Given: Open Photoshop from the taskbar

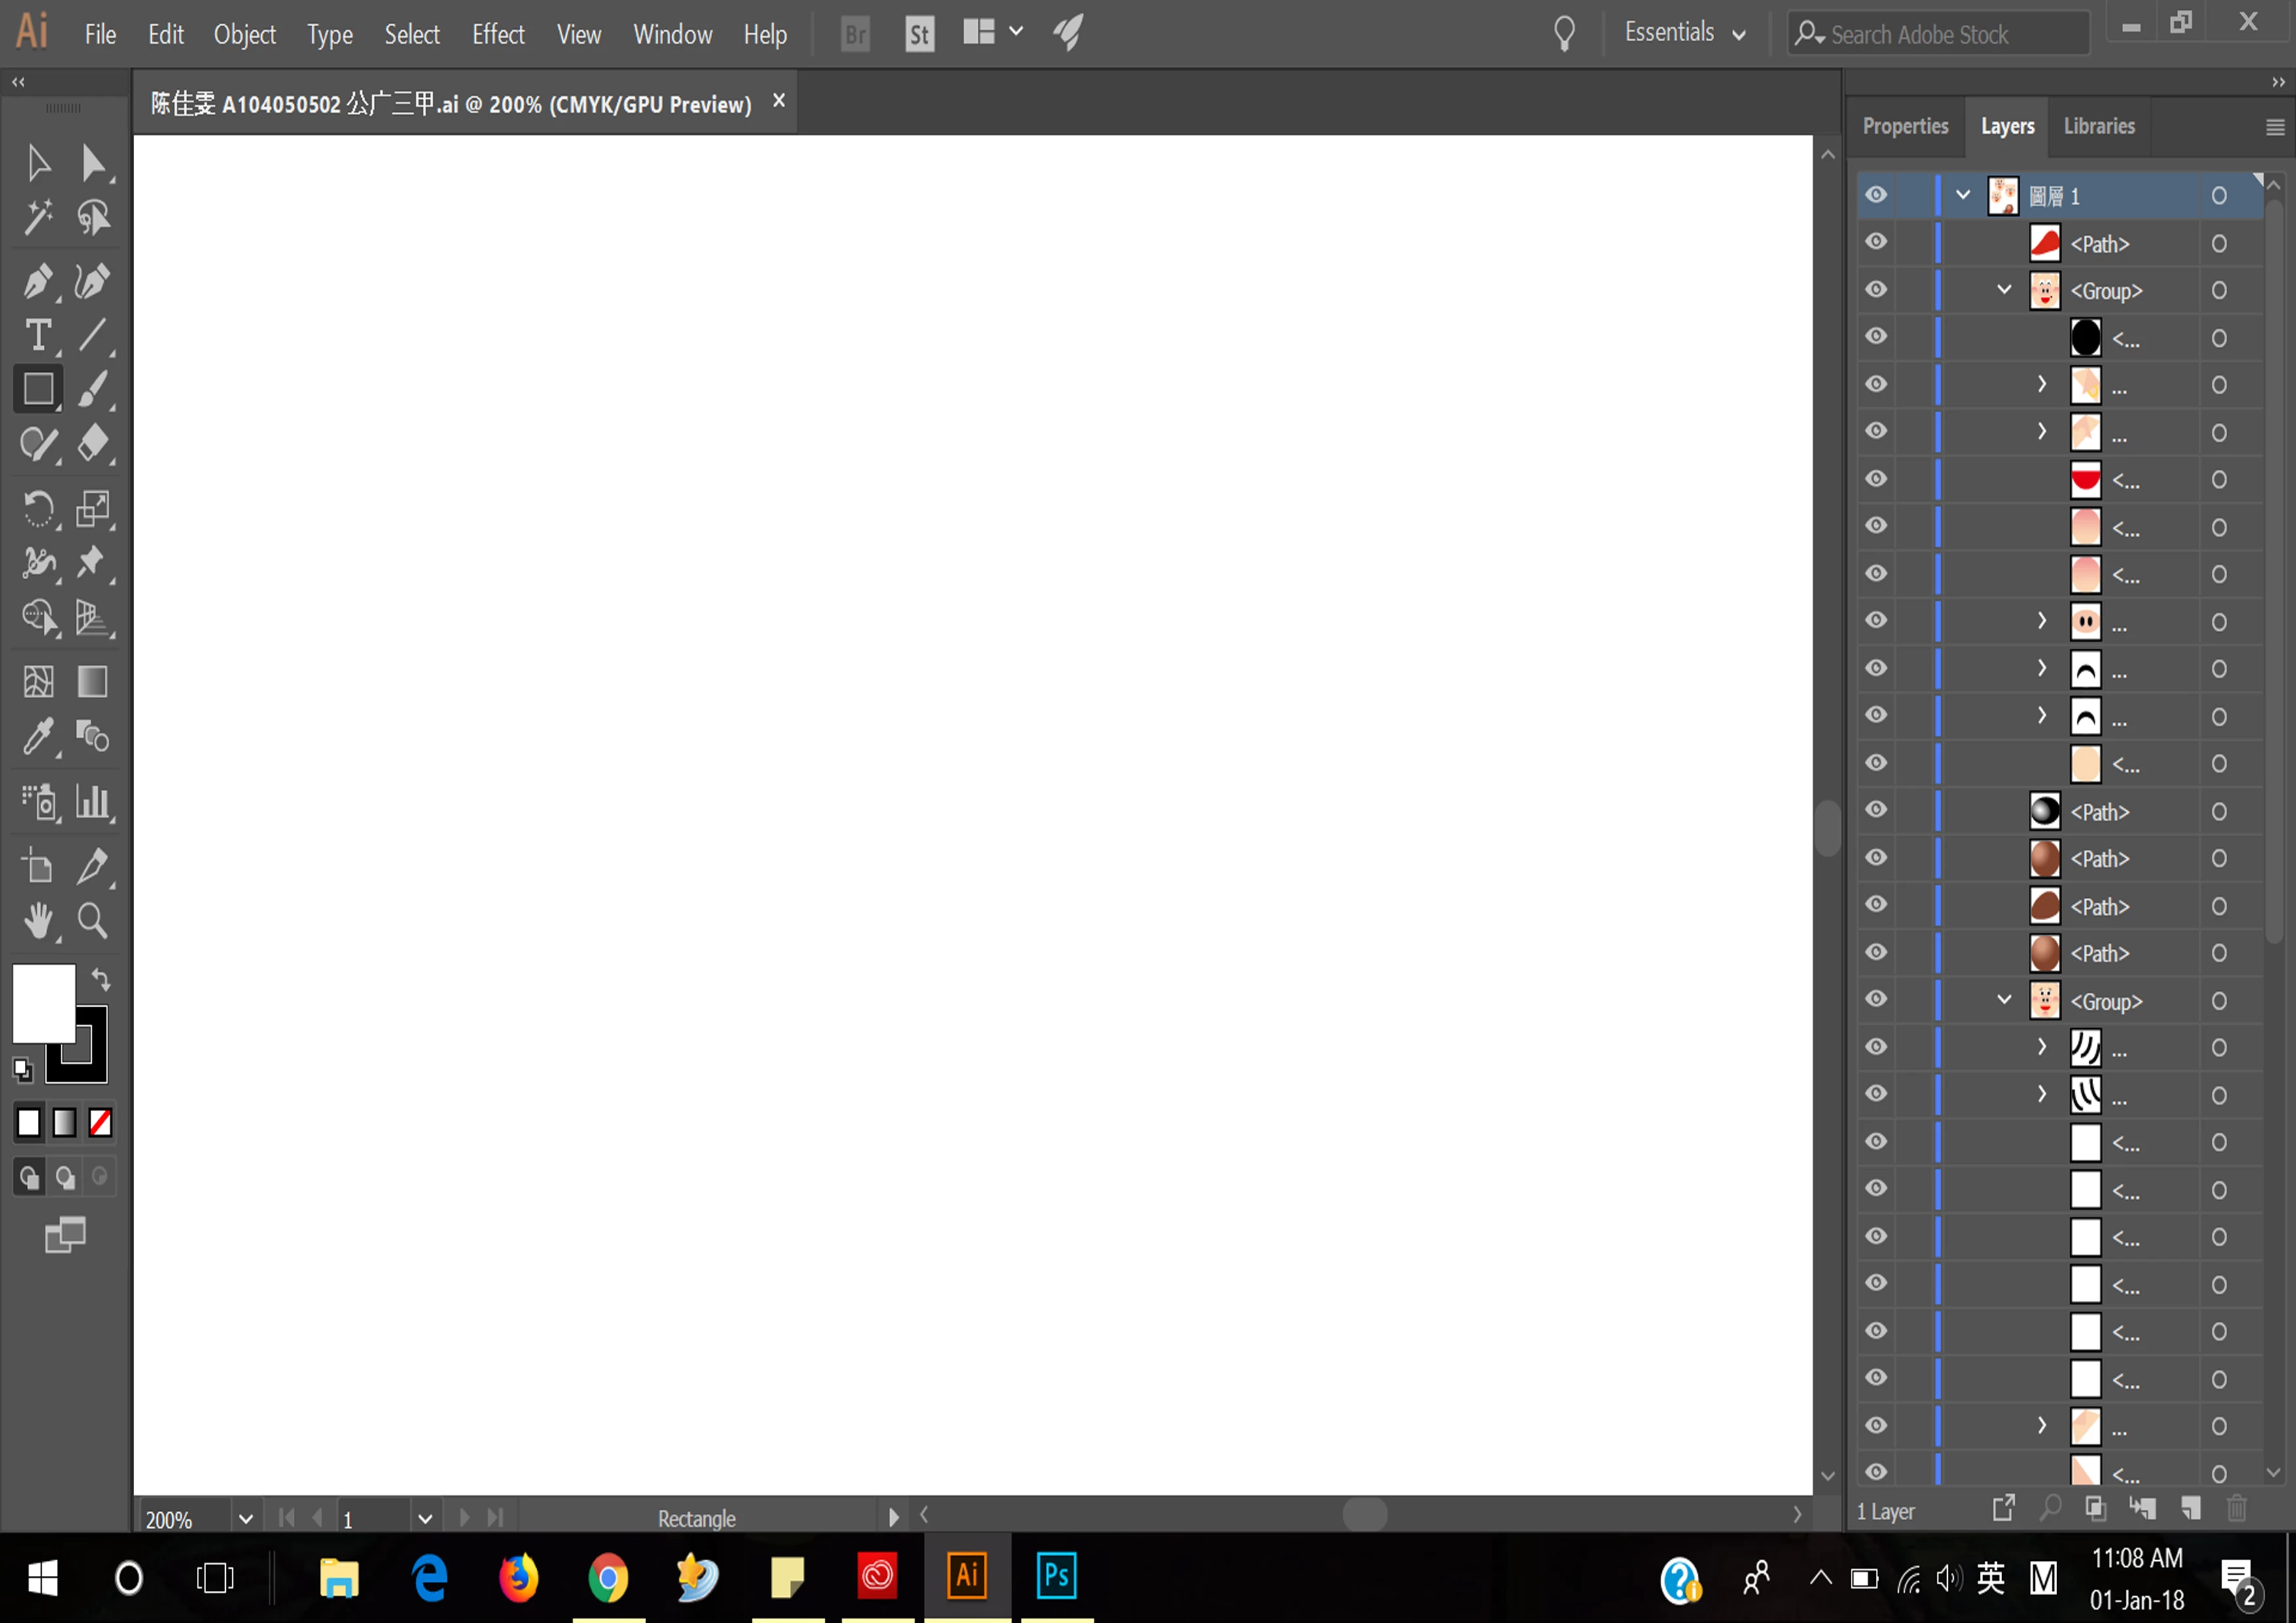Looking at the screenshot, I should pos(1056,1577).
